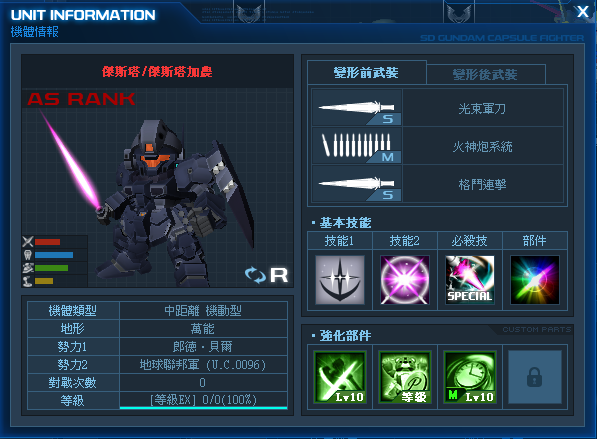This screenshot has width=597, height=439.
Task: Switch to the 變形前武裝 tab
Action: pos(366,72)
